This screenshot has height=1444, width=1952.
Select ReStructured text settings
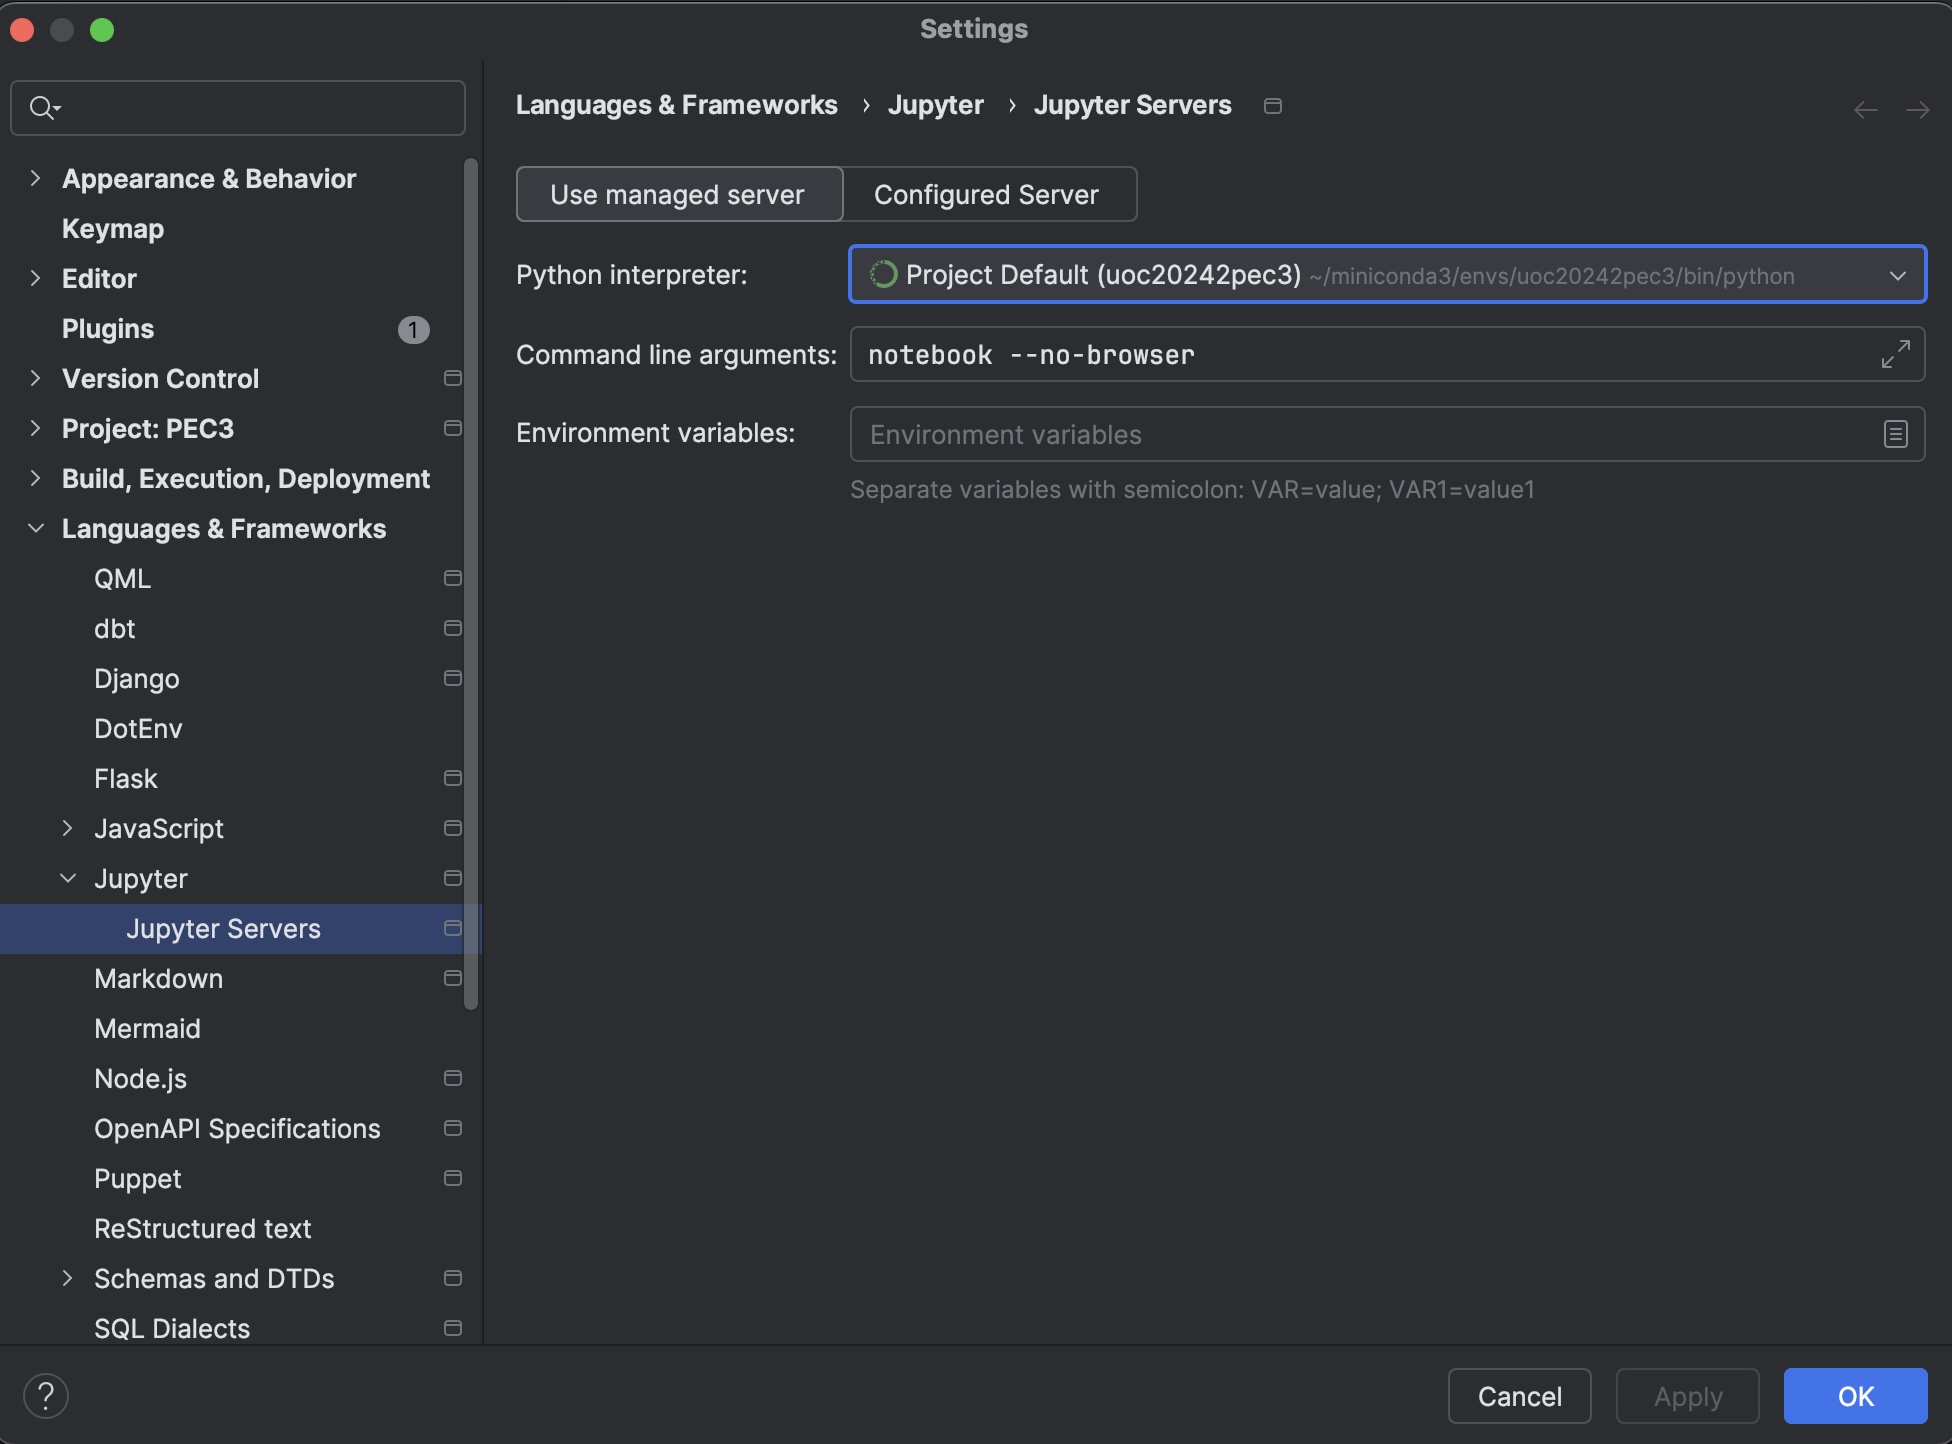[x=202, y=1229]
